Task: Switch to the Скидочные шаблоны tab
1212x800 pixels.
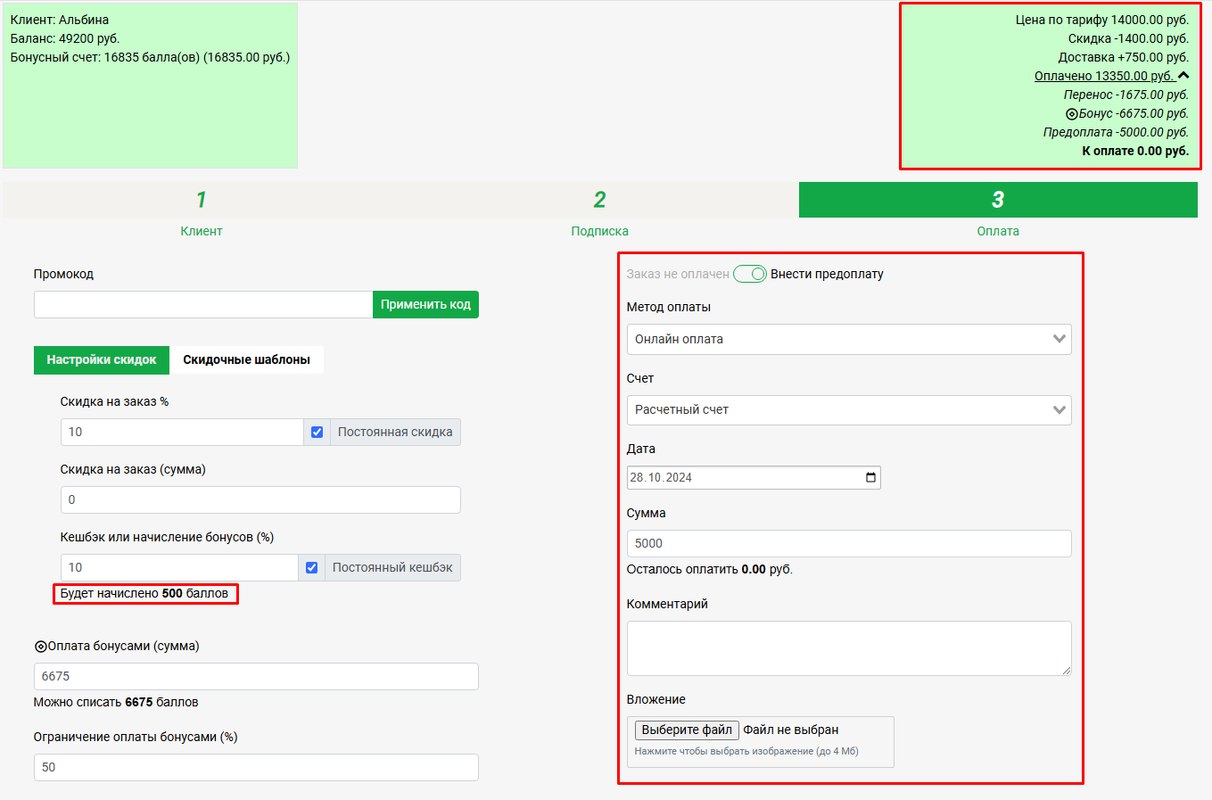Action: pyautogui.click(x=246, y=360)
